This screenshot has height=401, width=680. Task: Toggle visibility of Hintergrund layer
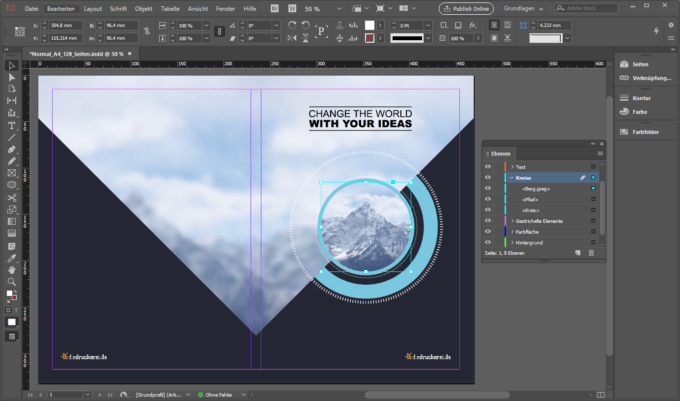(488, 242)
